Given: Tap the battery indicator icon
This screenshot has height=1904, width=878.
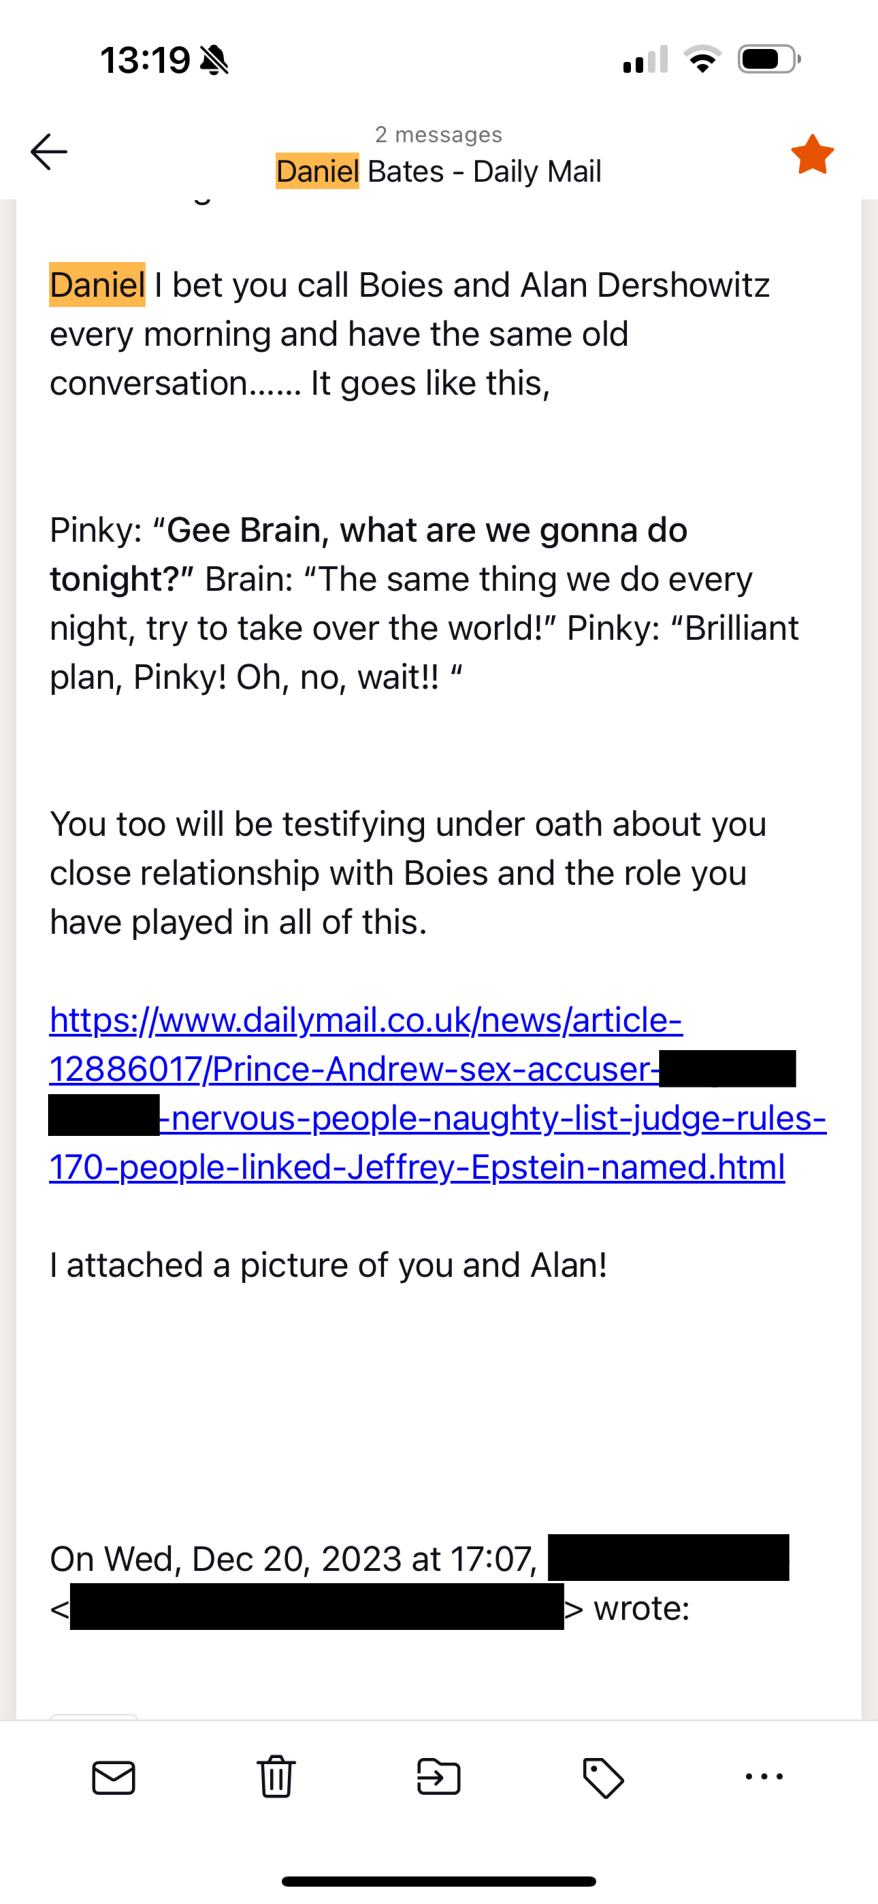Looking at the screenshot, I should (x=768, y=60).
